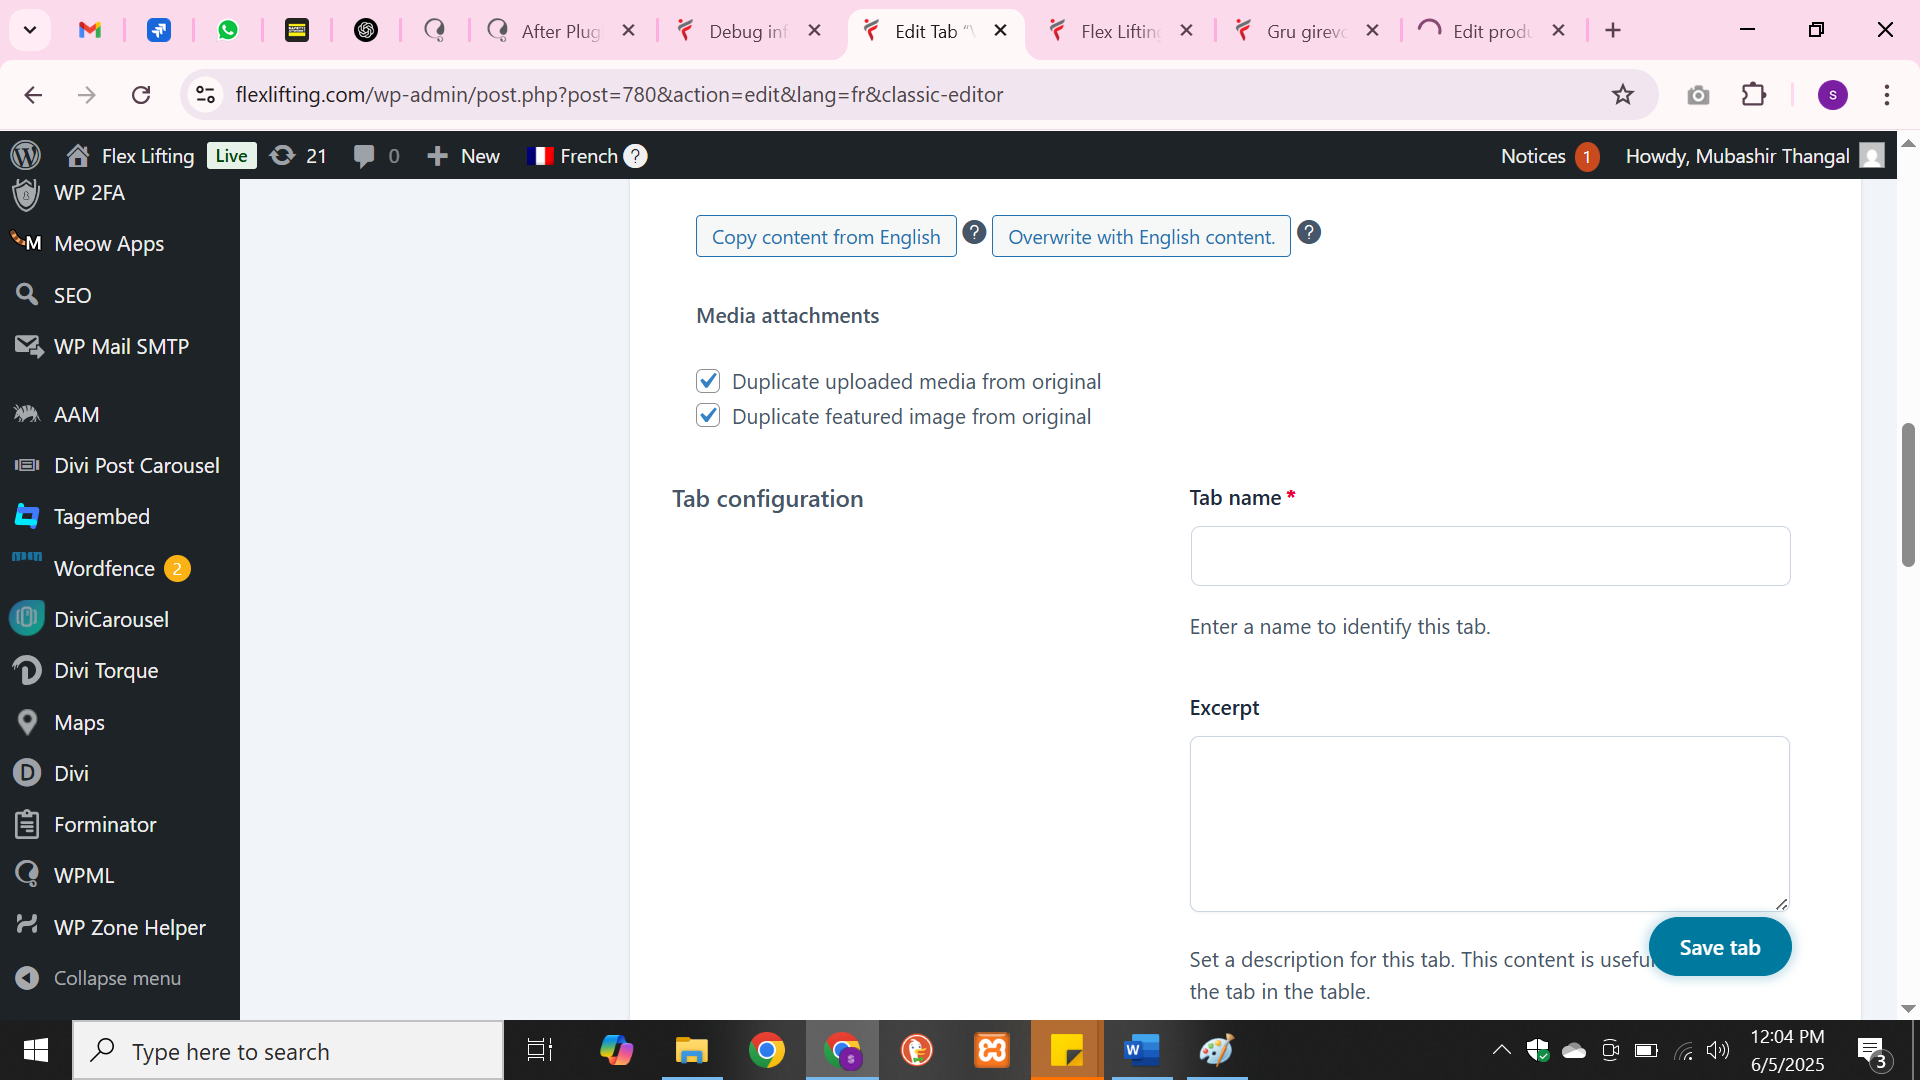Close the Edit Tab browser tab
The image size is (1920, 1080).
(x=1000, y=31)
